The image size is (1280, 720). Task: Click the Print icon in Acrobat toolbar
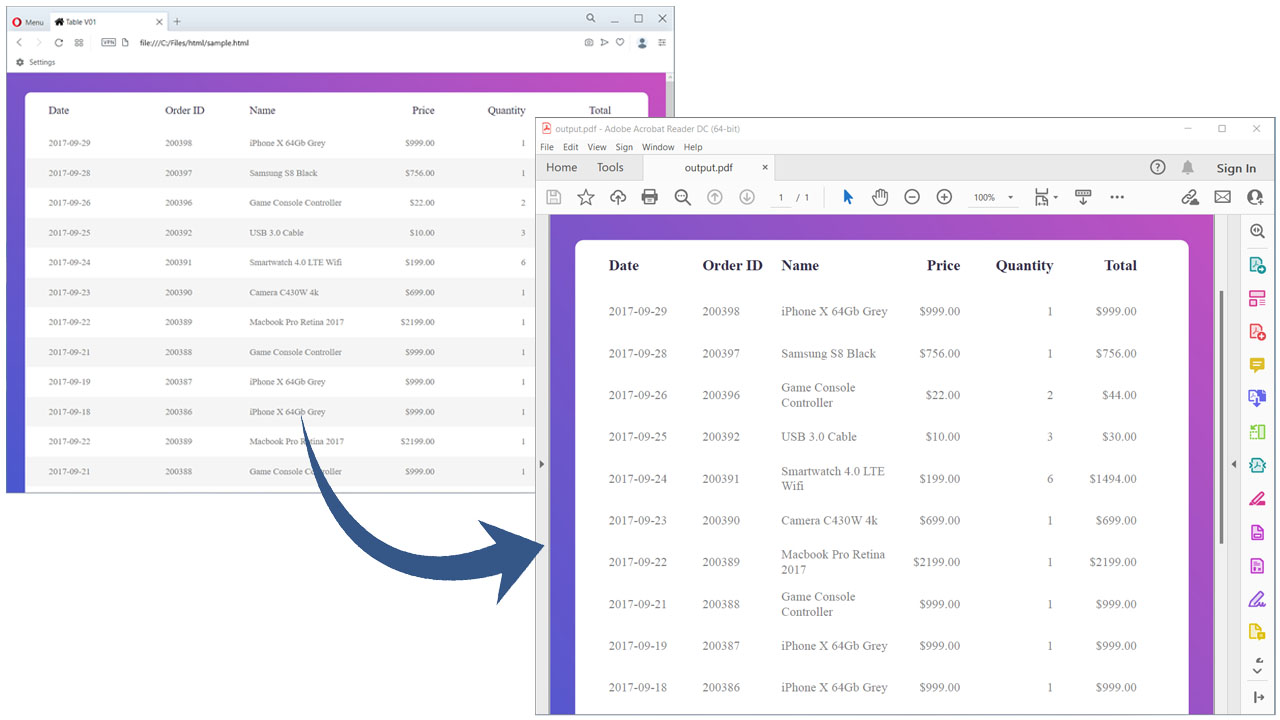pos(650,197)
